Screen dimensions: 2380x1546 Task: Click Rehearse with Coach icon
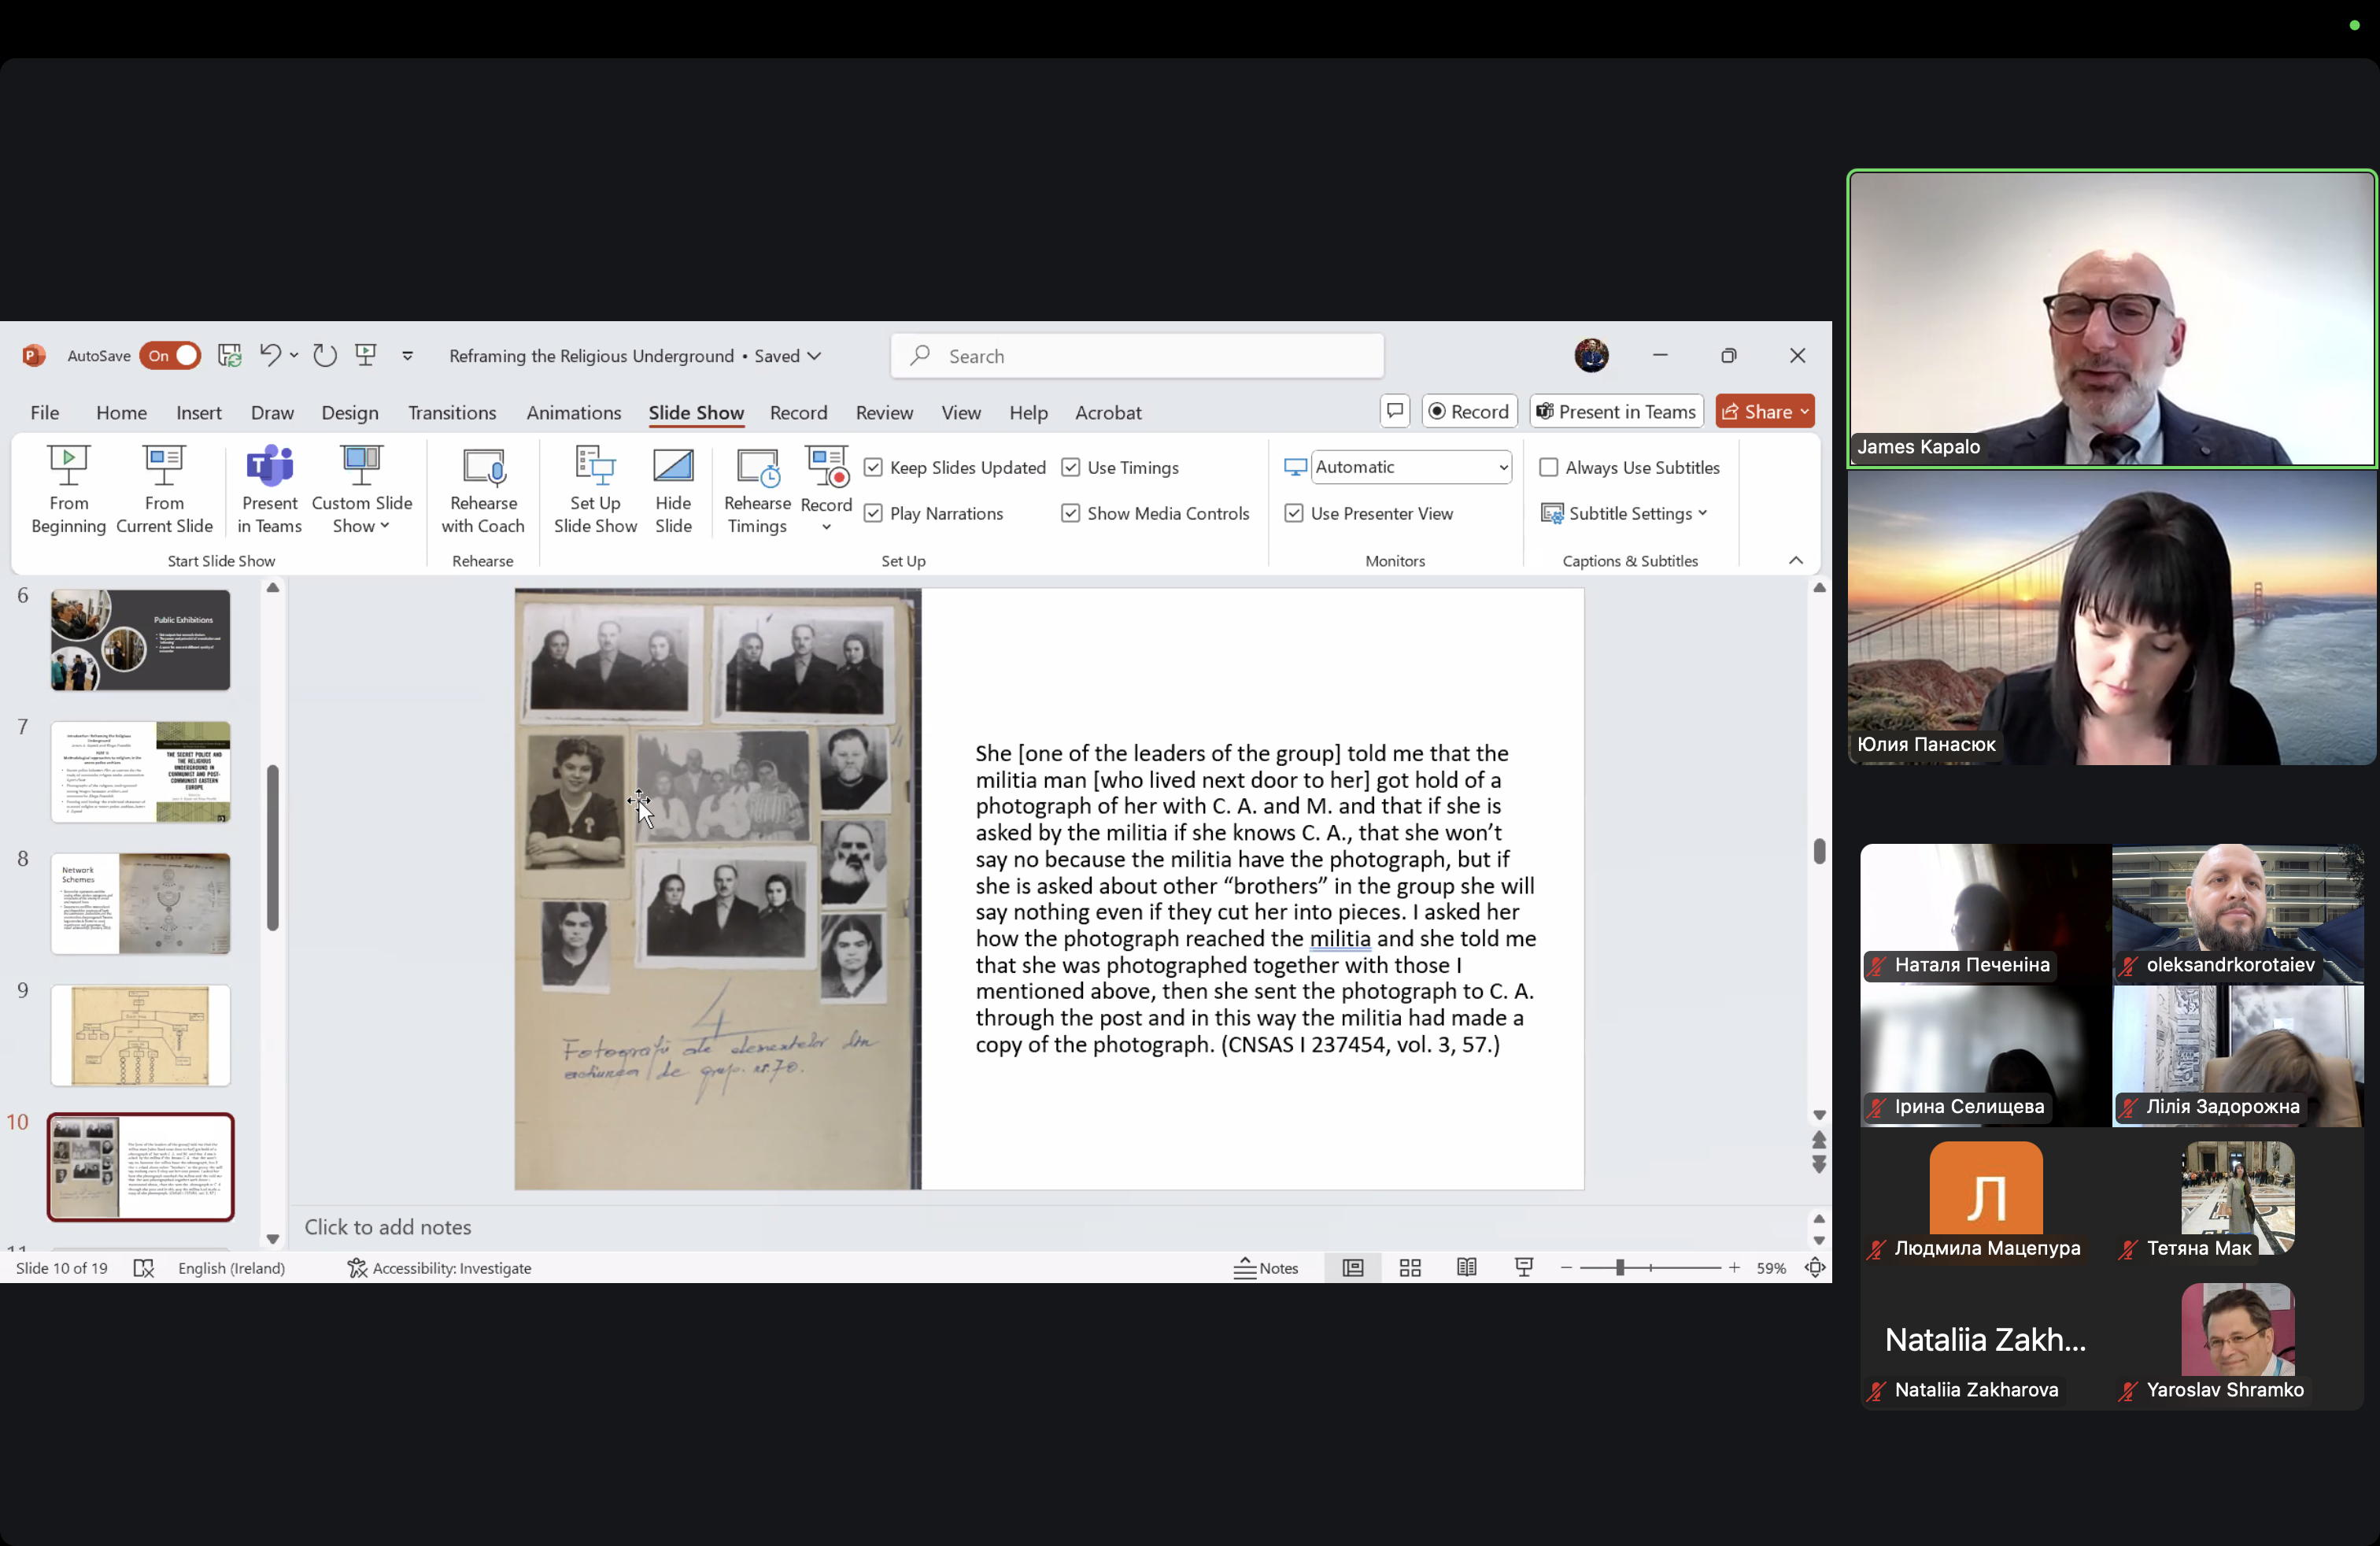pos(483,467)
